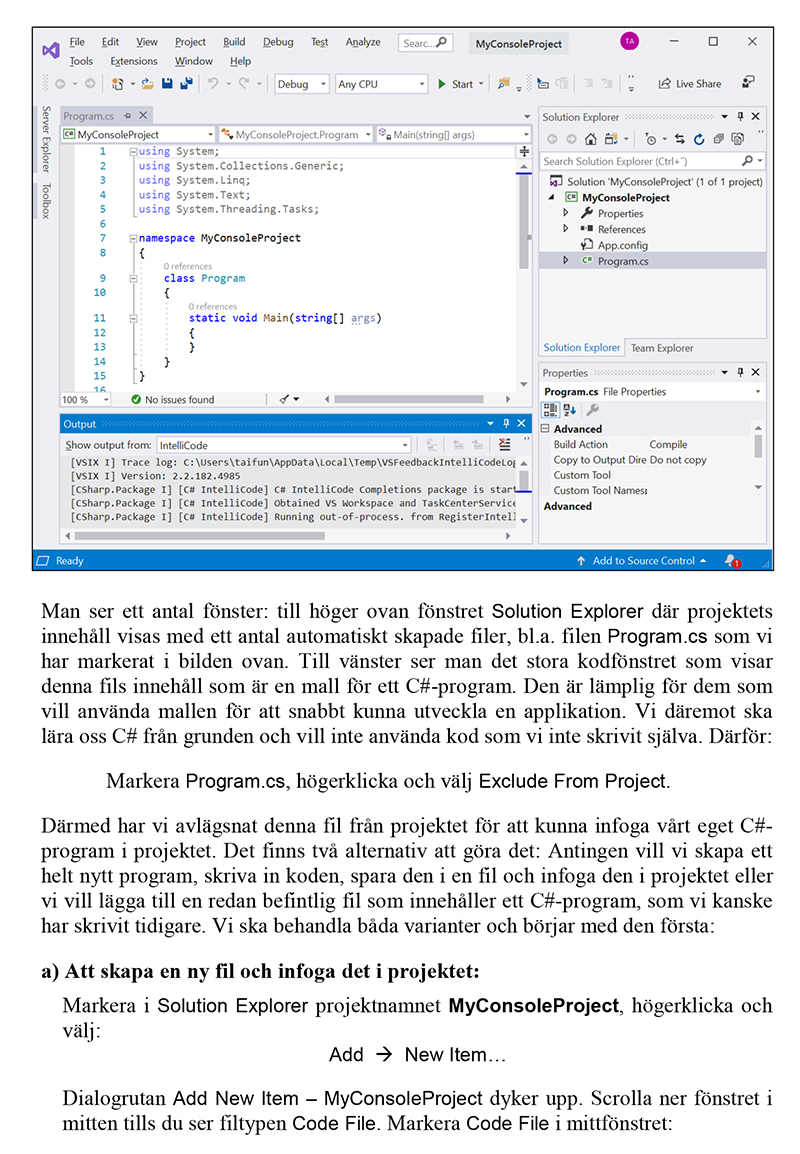Click the New Project toolbar icon
This screenshot has width=800, height=1154.
coord(117,84)
